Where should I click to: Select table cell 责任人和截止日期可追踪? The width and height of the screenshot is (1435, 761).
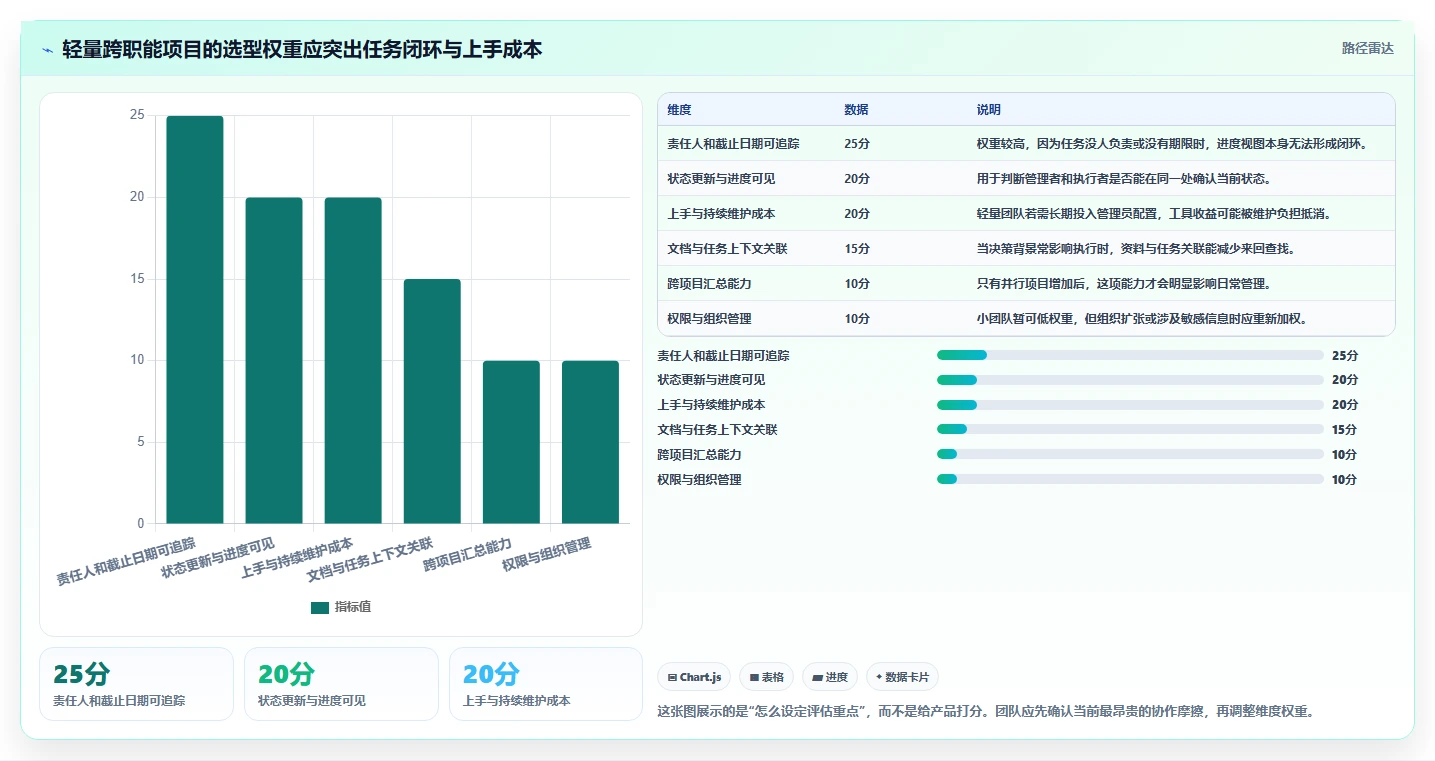point(733,144)
